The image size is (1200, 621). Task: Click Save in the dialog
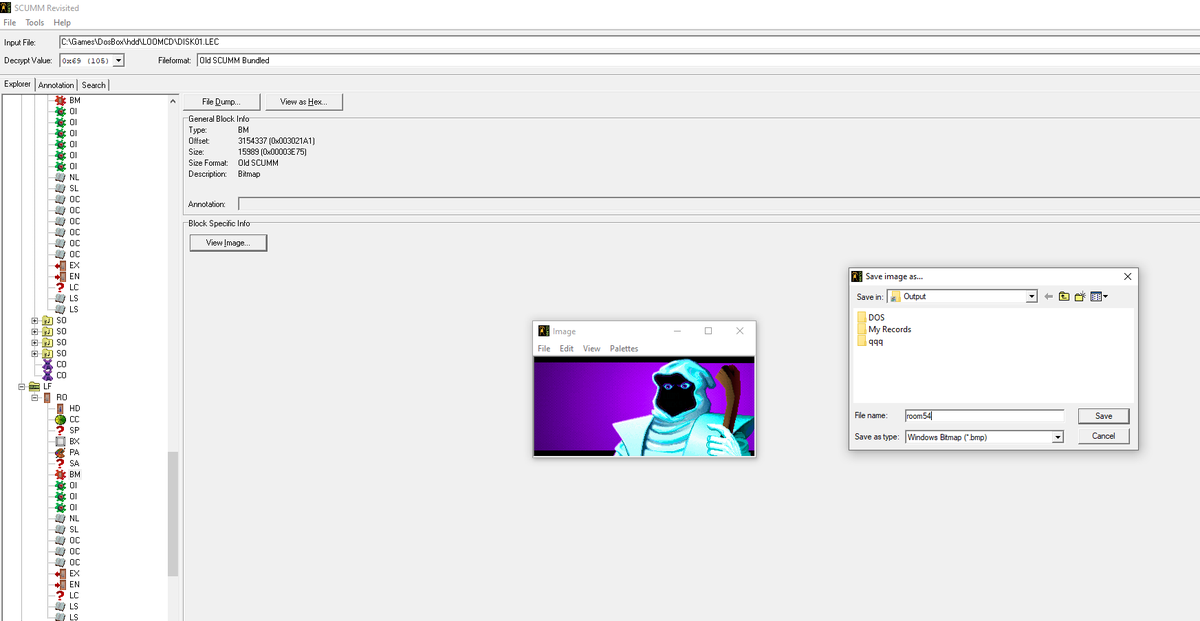point(1103,416)
